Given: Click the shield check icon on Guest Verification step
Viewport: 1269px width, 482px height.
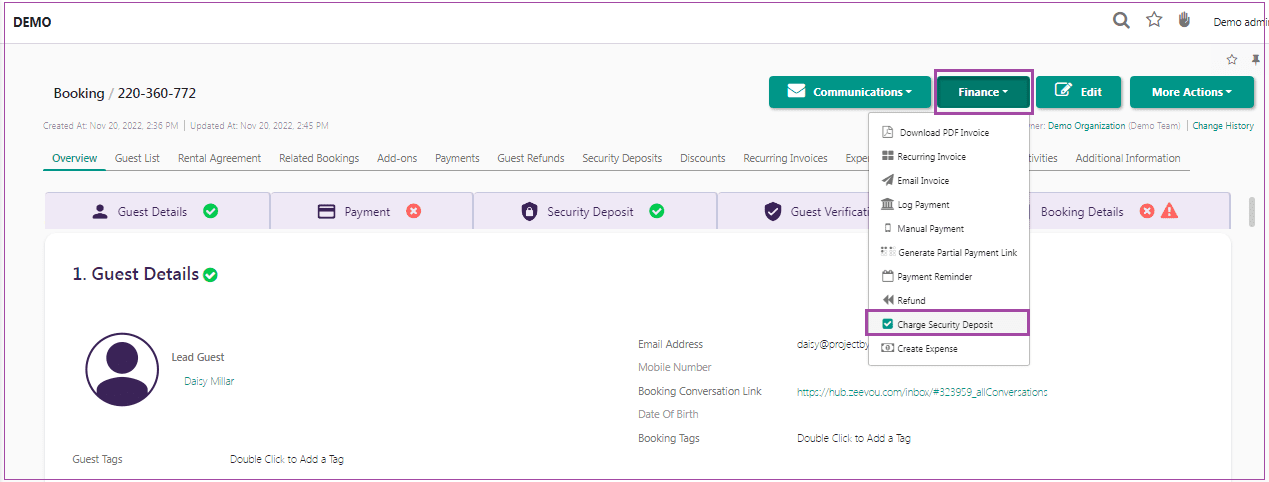Looking at the screenshot, I should click(x=772, y=212).
